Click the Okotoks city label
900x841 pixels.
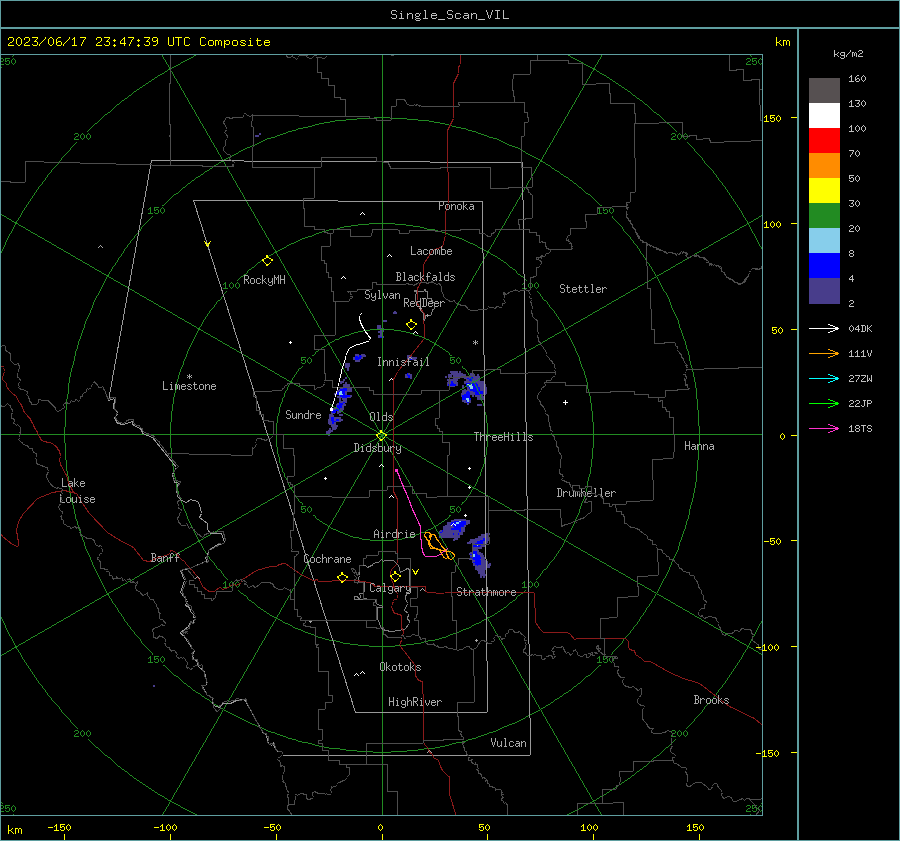[400, 667]
